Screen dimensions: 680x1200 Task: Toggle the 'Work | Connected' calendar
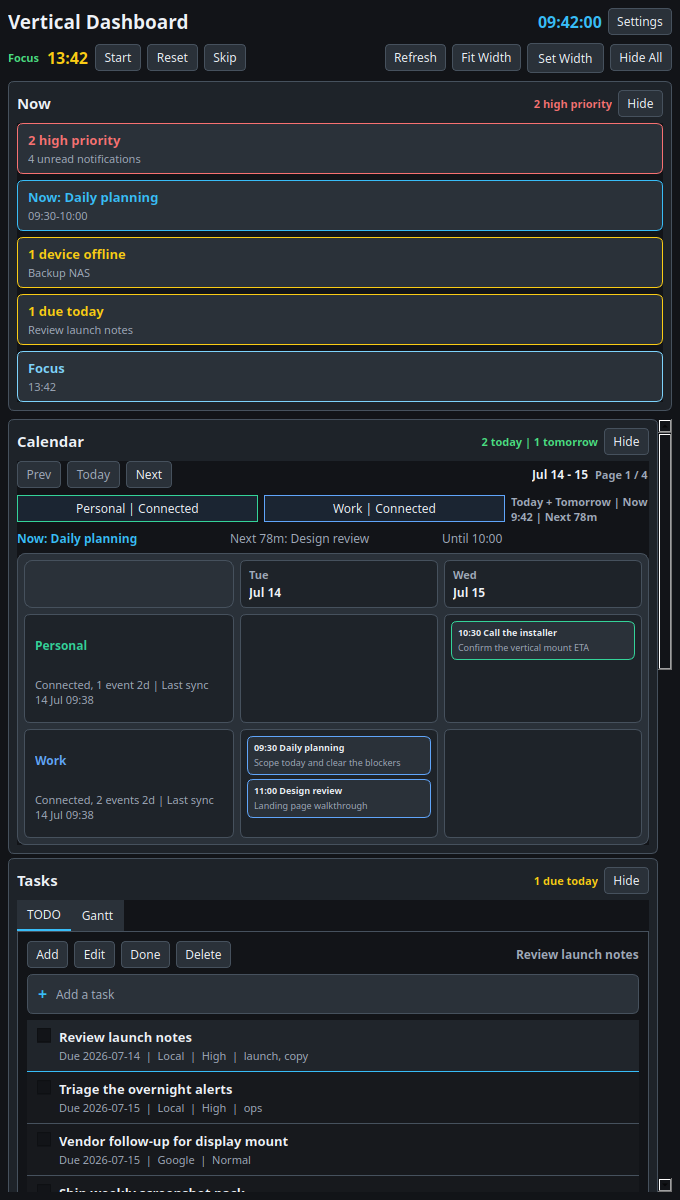point(384,509)
